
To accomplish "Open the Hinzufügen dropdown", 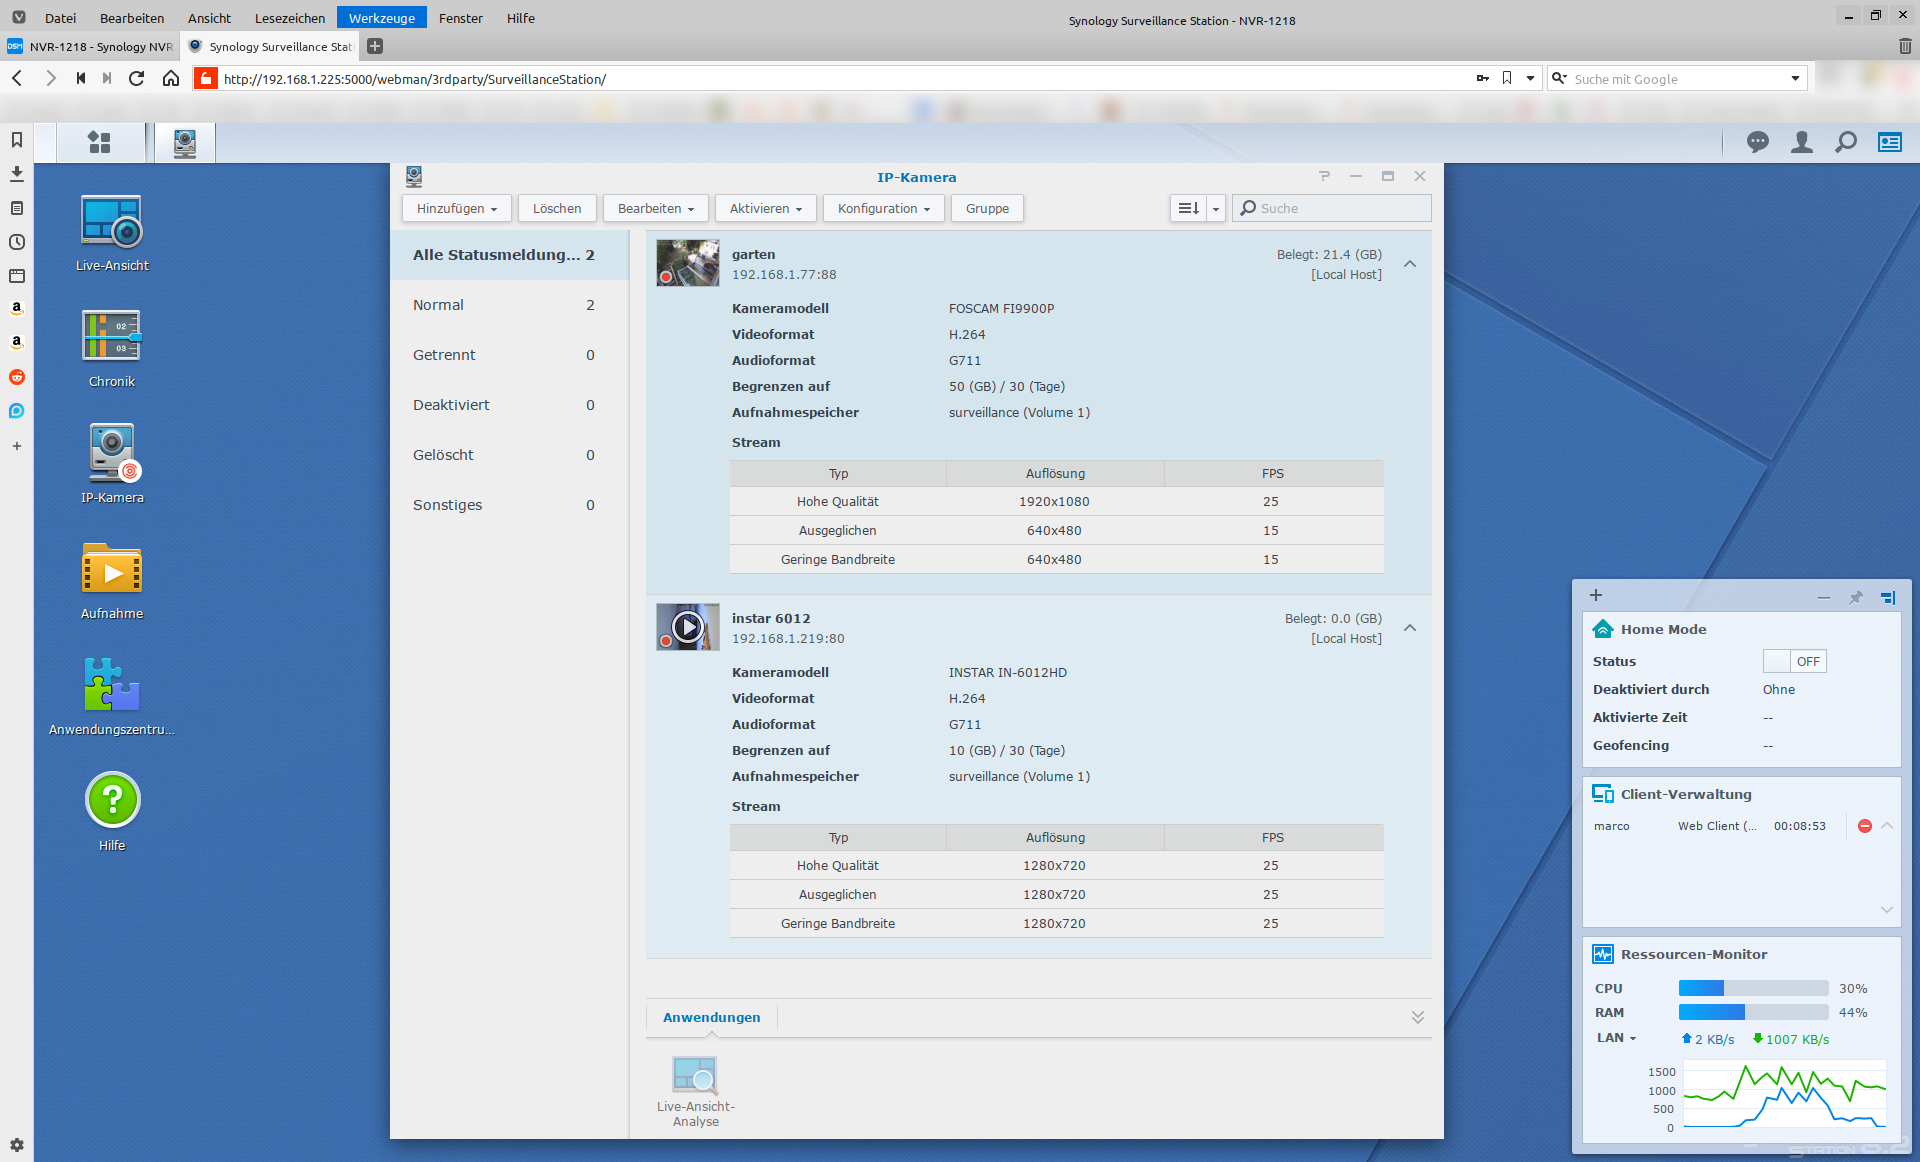I will coord(457,208).
